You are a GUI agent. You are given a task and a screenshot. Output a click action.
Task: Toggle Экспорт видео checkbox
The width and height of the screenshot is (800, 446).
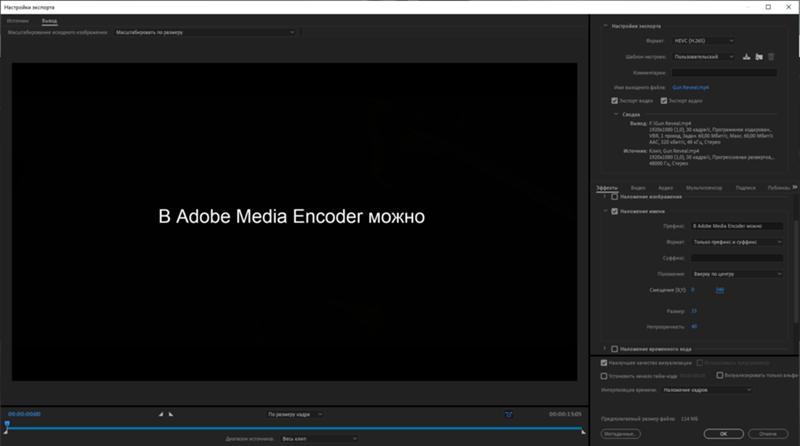coord(614,101)
